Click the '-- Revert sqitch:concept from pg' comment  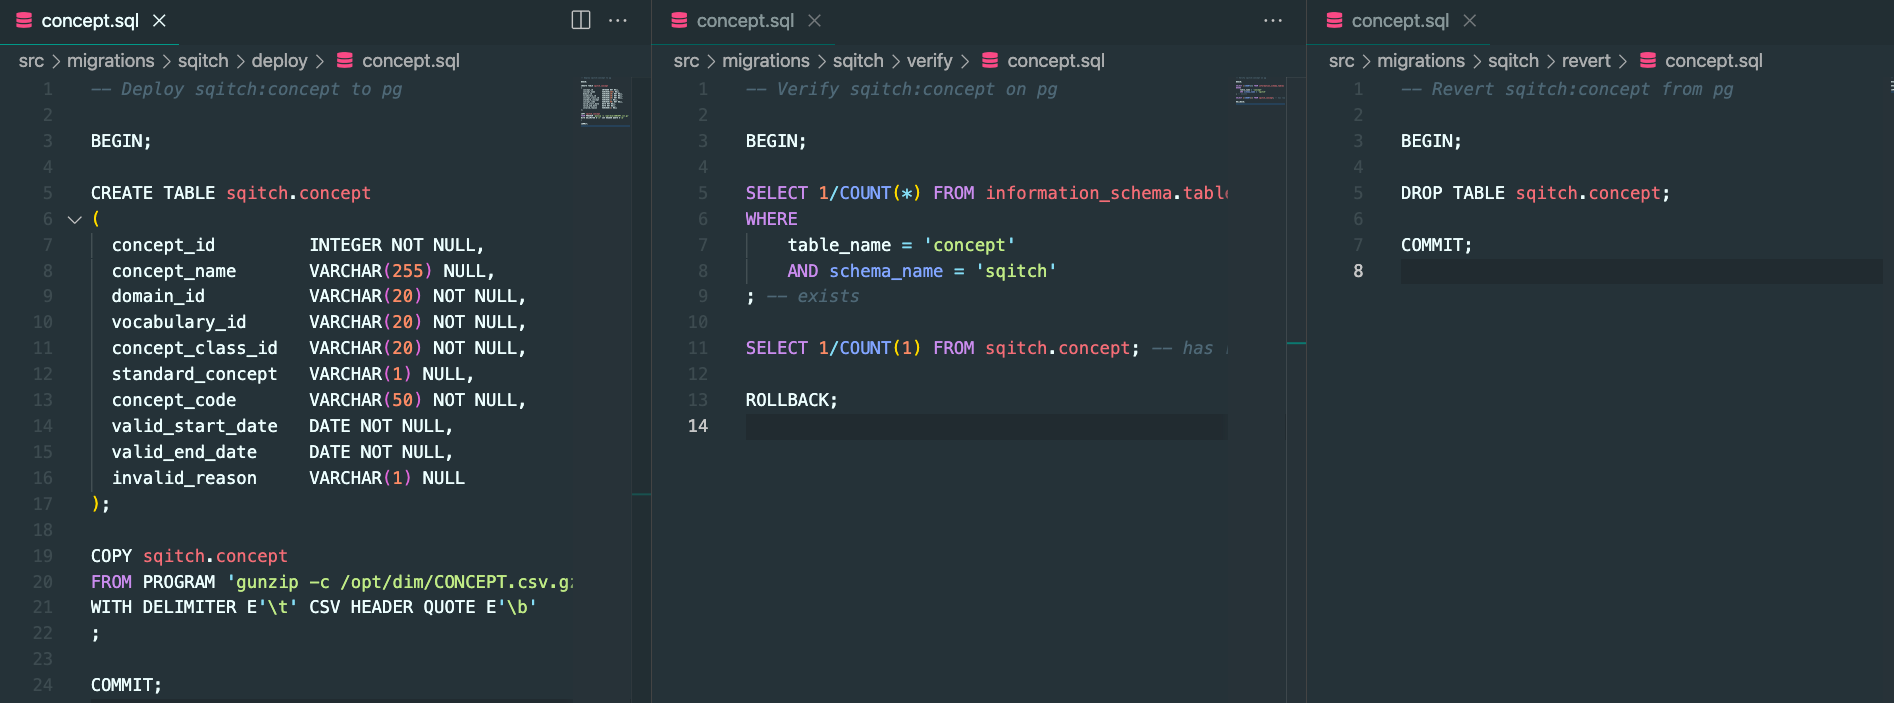[1567, 89]
